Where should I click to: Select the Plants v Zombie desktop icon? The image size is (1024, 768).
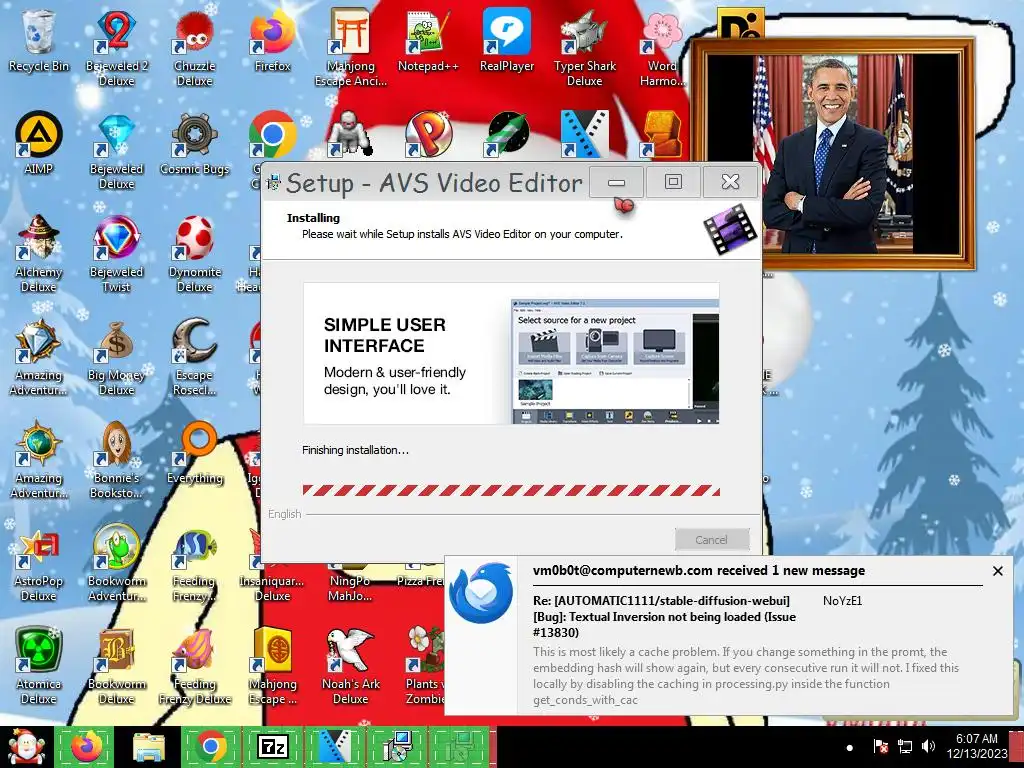(426, 666)
